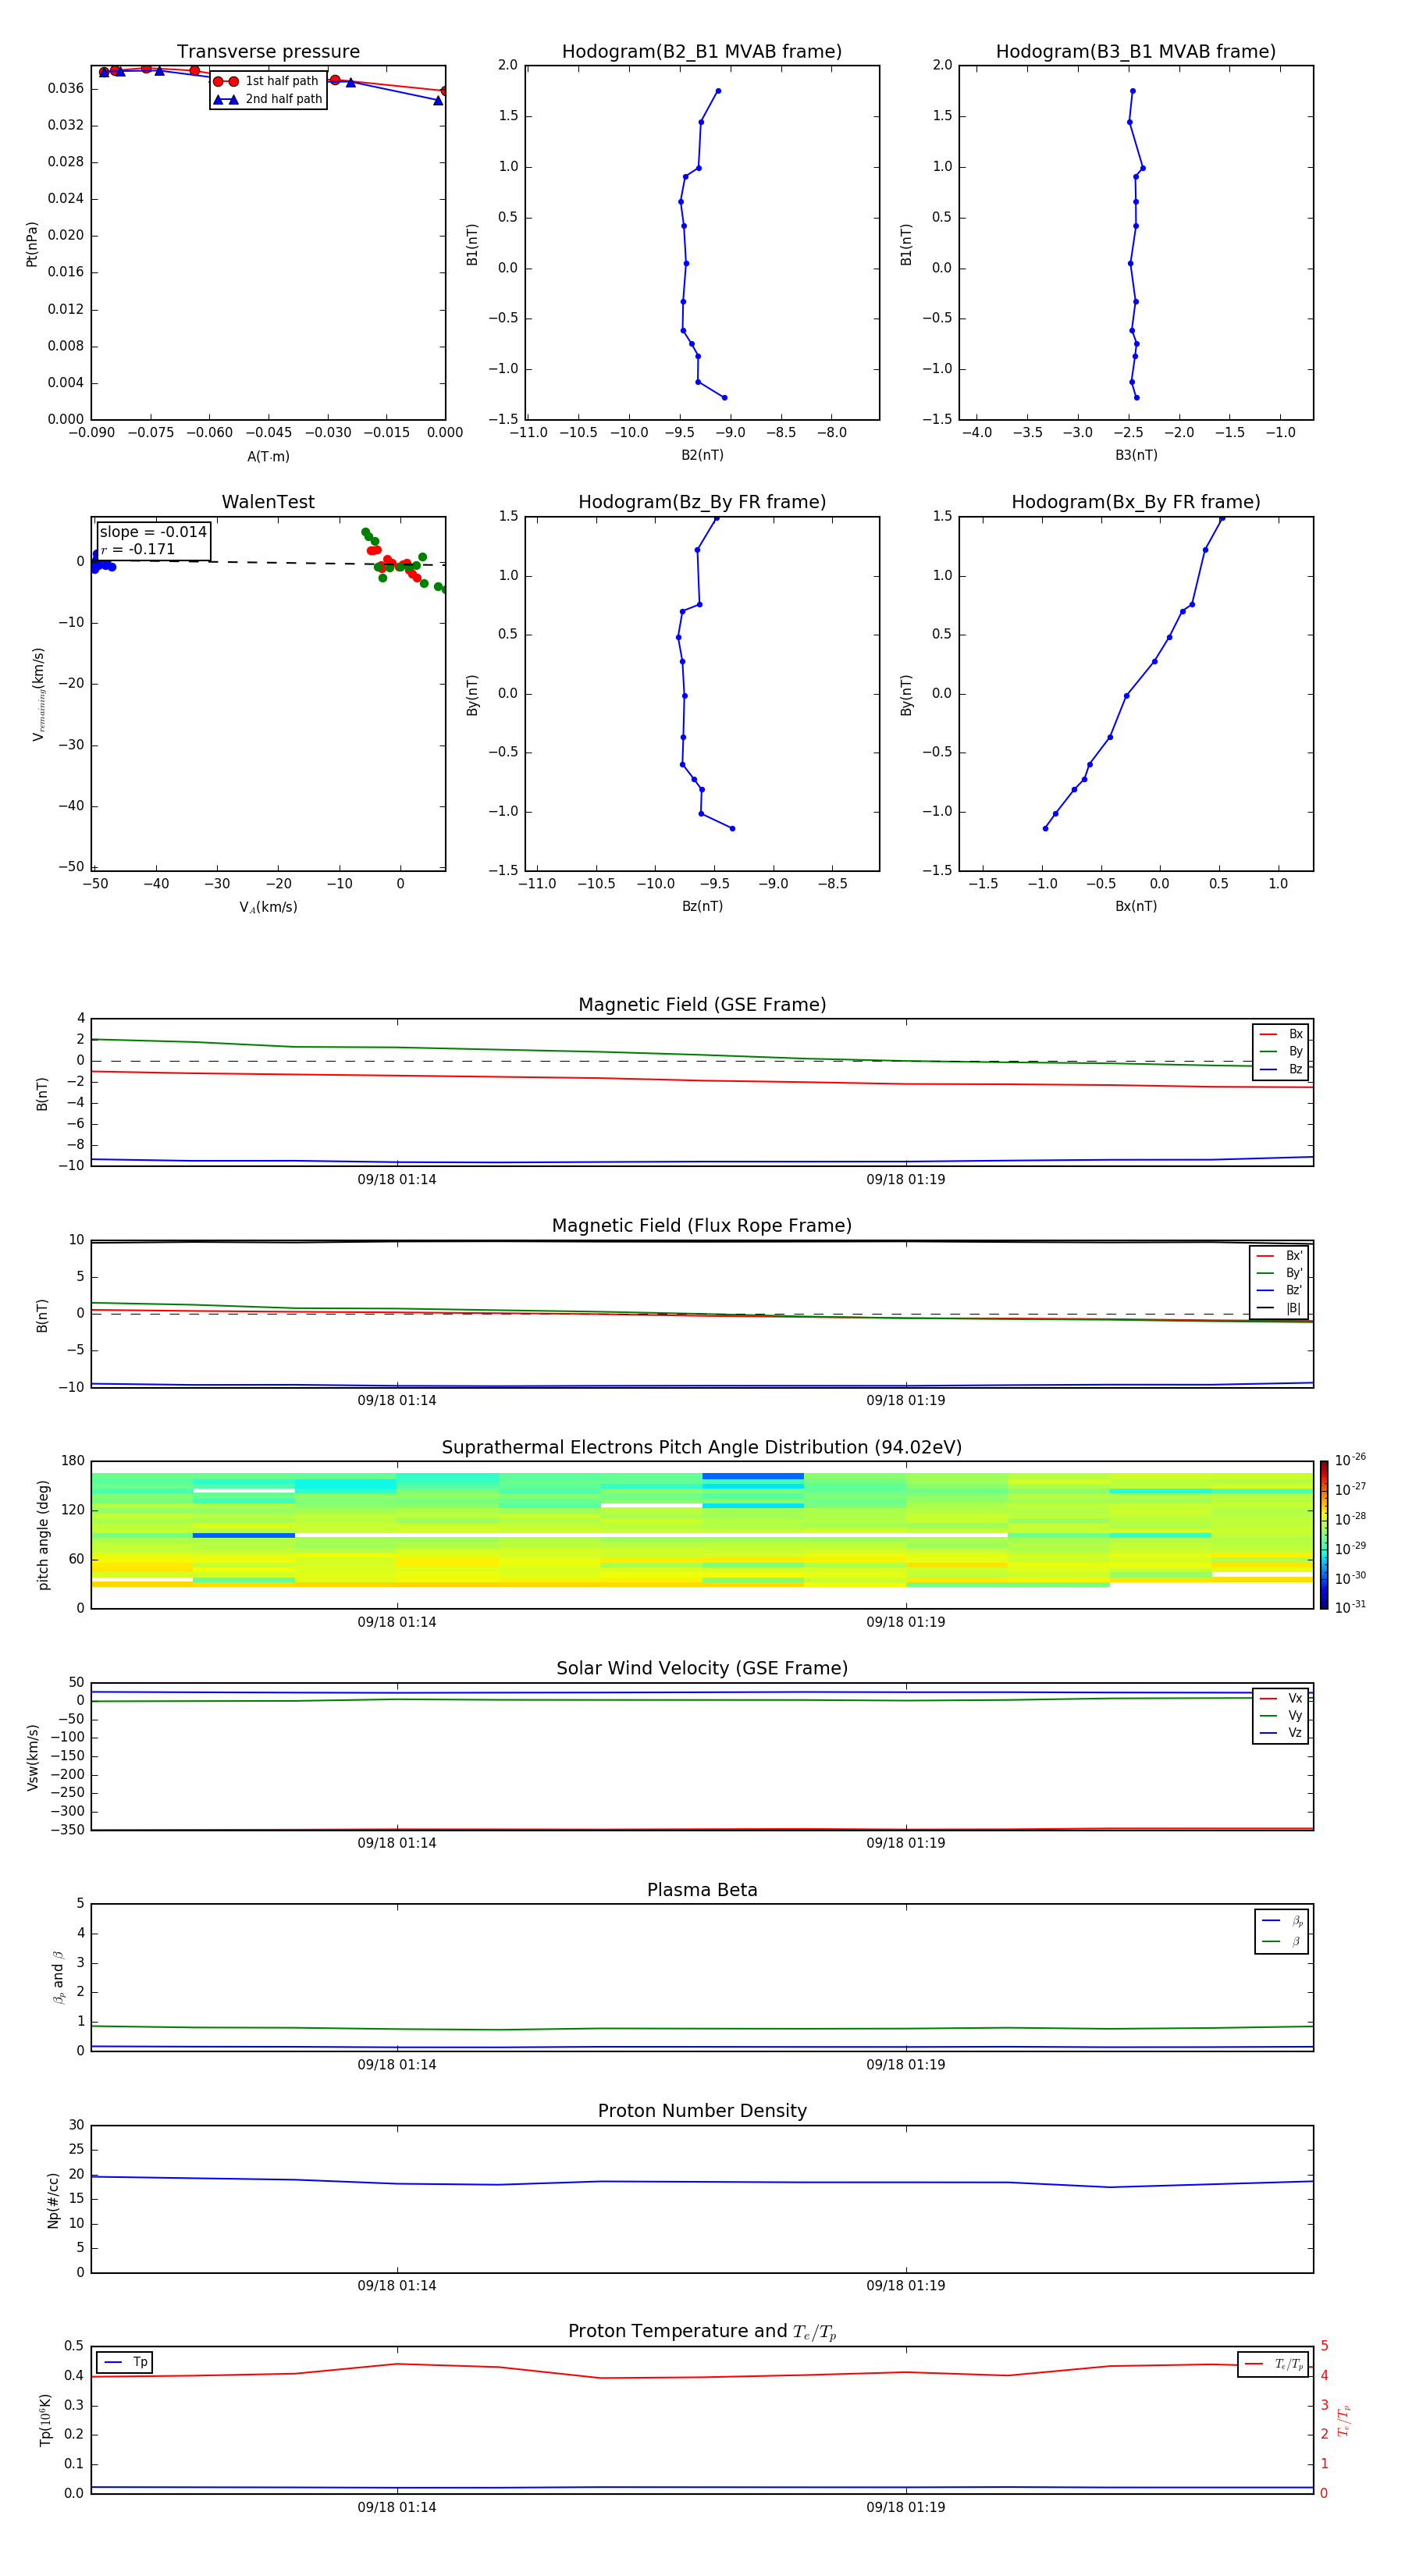This screenshot has height=2576, width=1405.
Task: Click the "Bz" legend entry in GSE magnetic field plot
Action: pyautogui.click(x=1281, y=1070)
